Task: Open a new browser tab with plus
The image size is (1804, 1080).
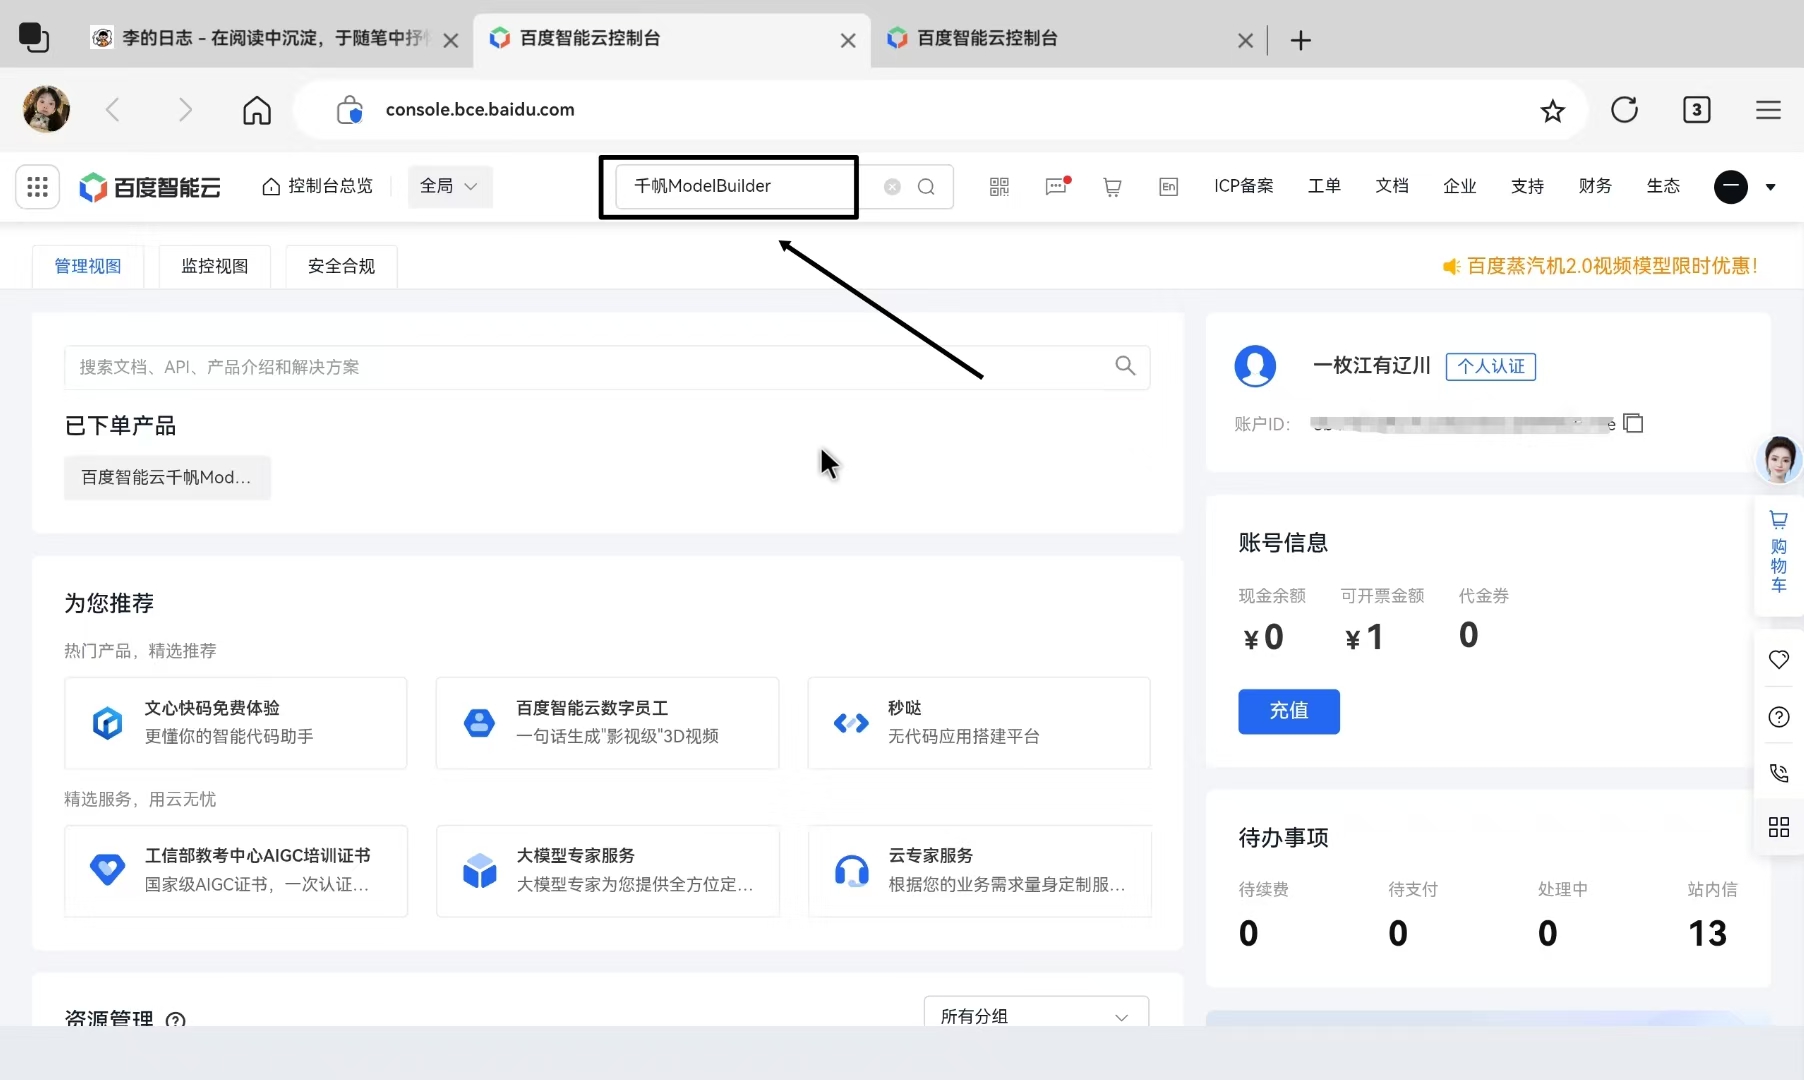Action: (1300, 40)
